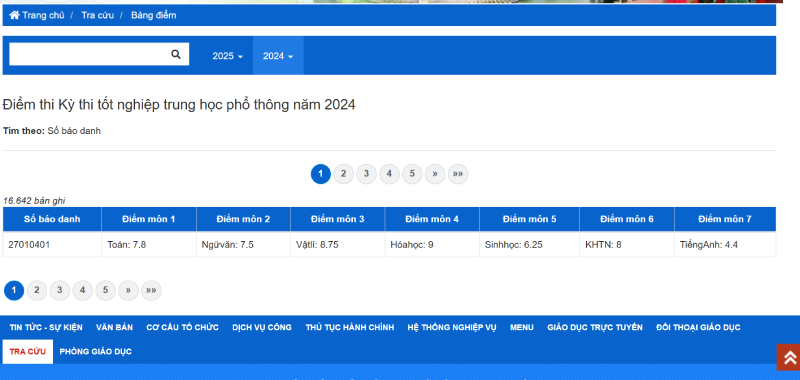Open PHÒNG GIÁO DỤC menu item

[x=95, y=351]
